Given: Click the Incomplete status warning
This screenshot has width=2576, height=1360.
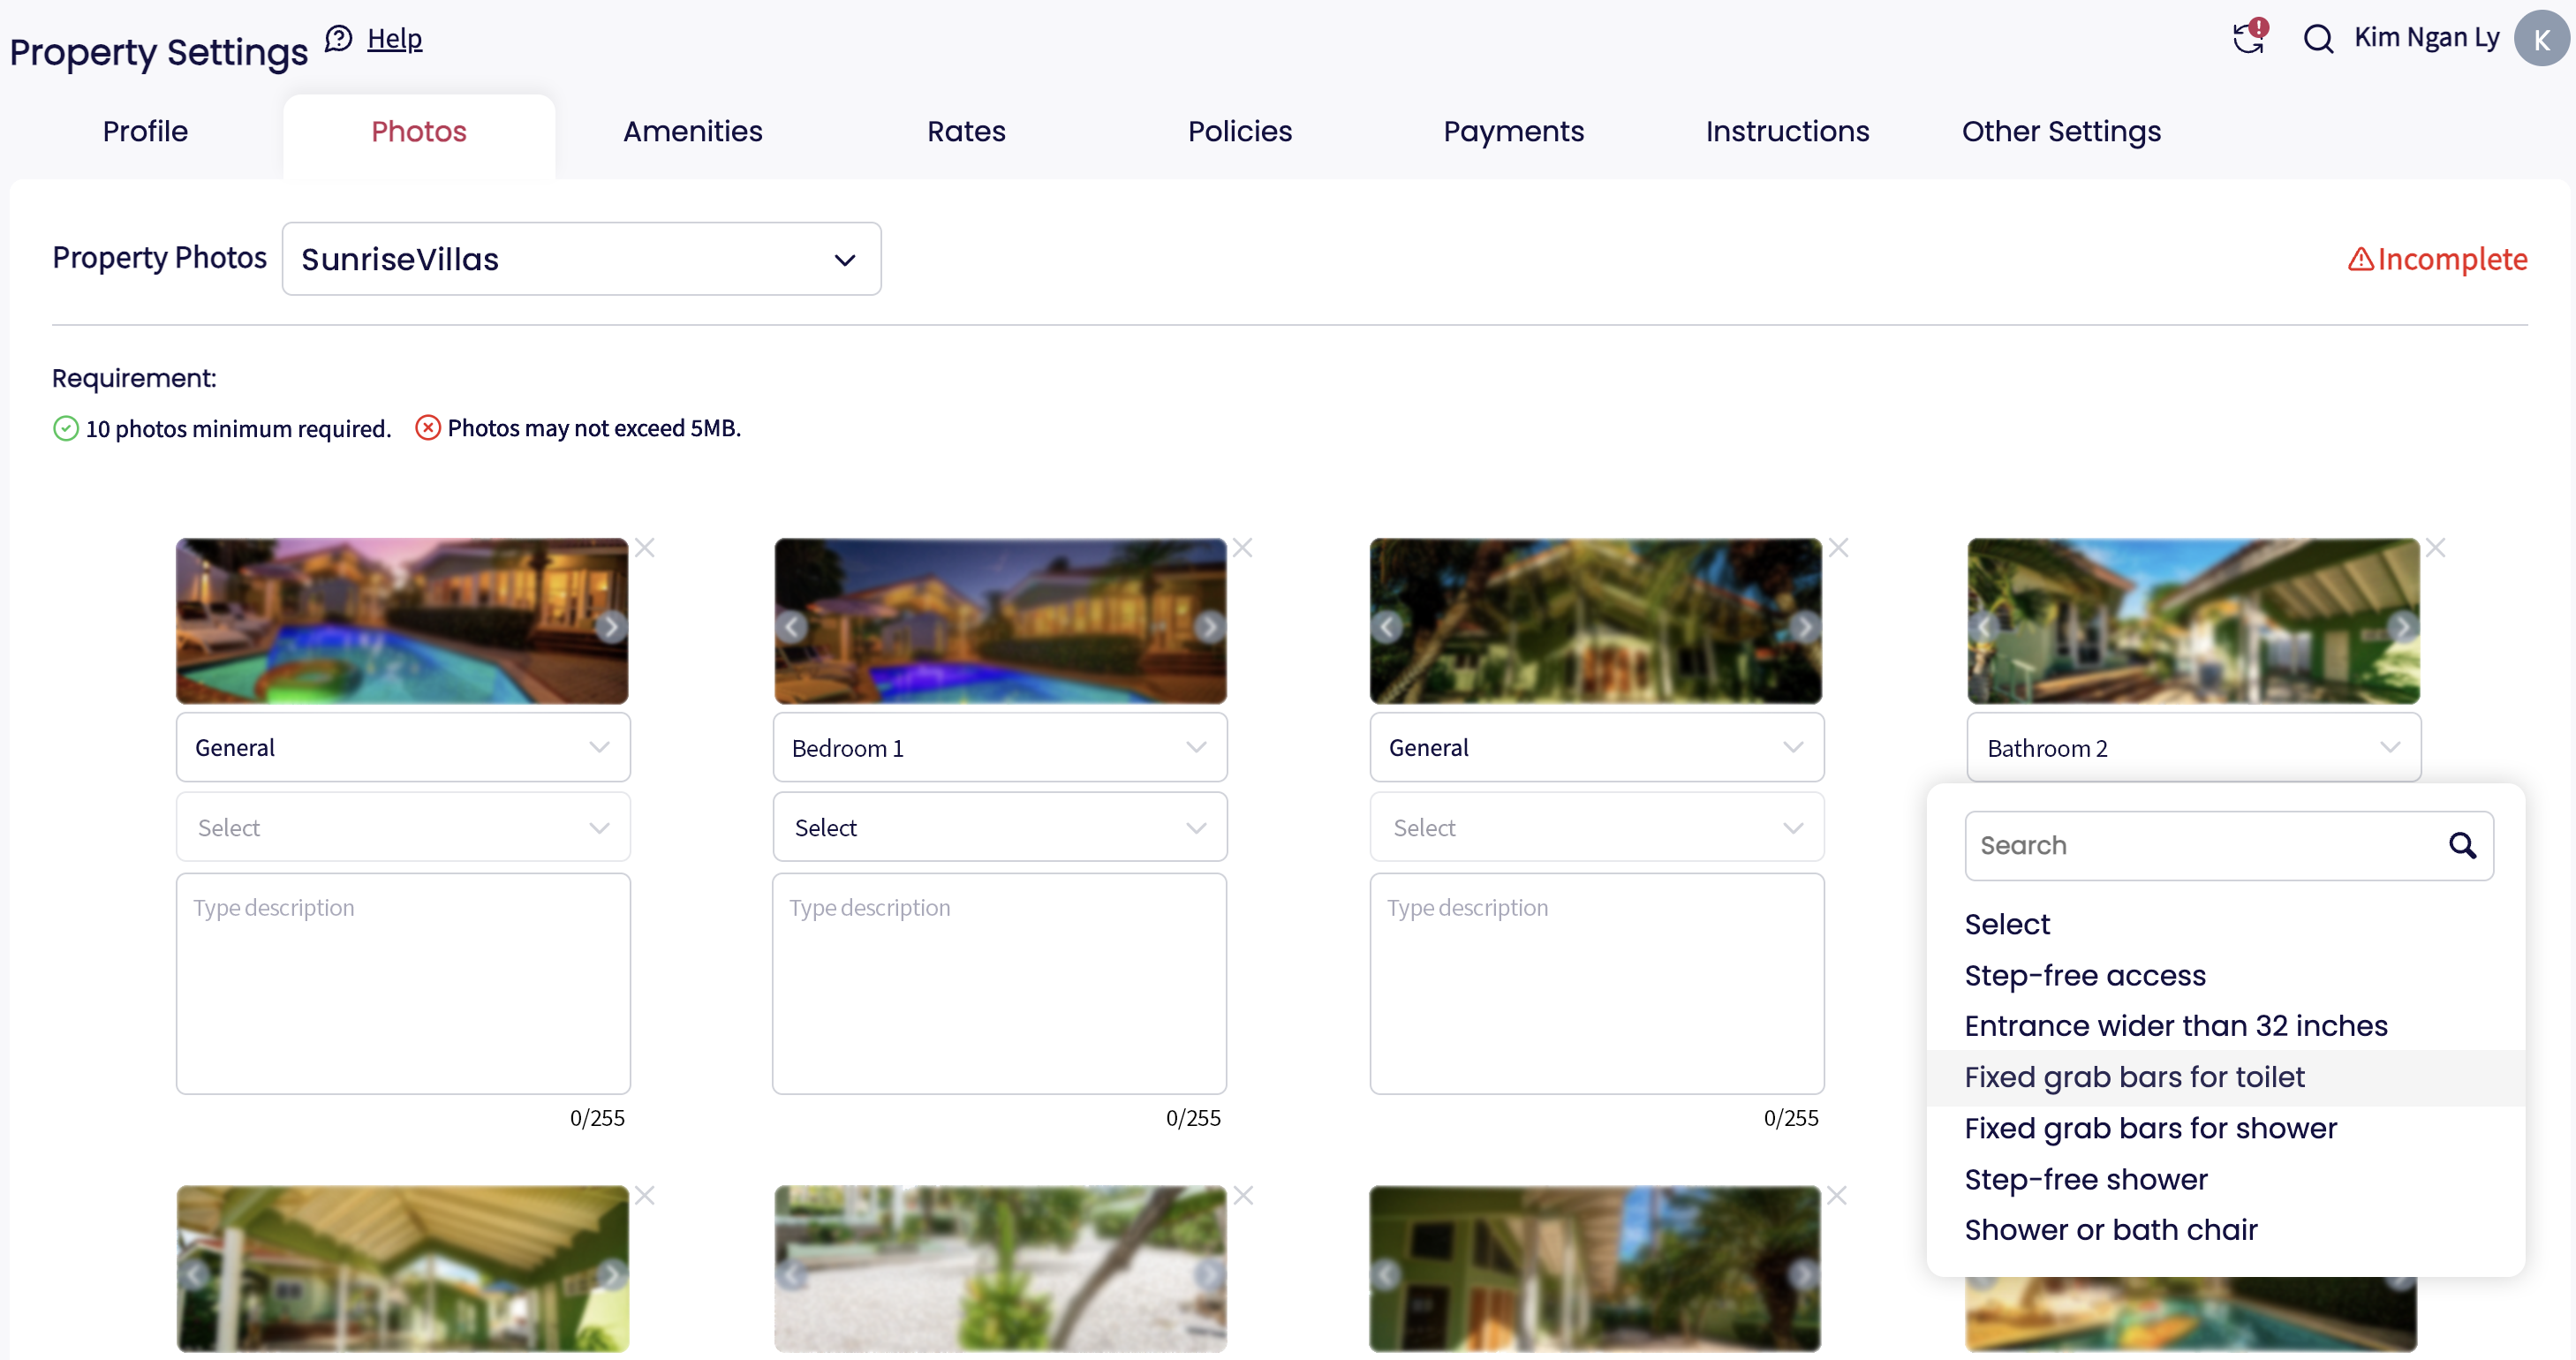Looking at the screenshot, I should click(2437, 260).
